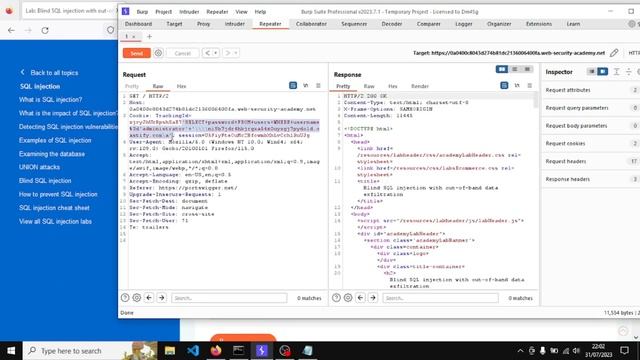
Task: Go to previous request search match
Action: 149,298
